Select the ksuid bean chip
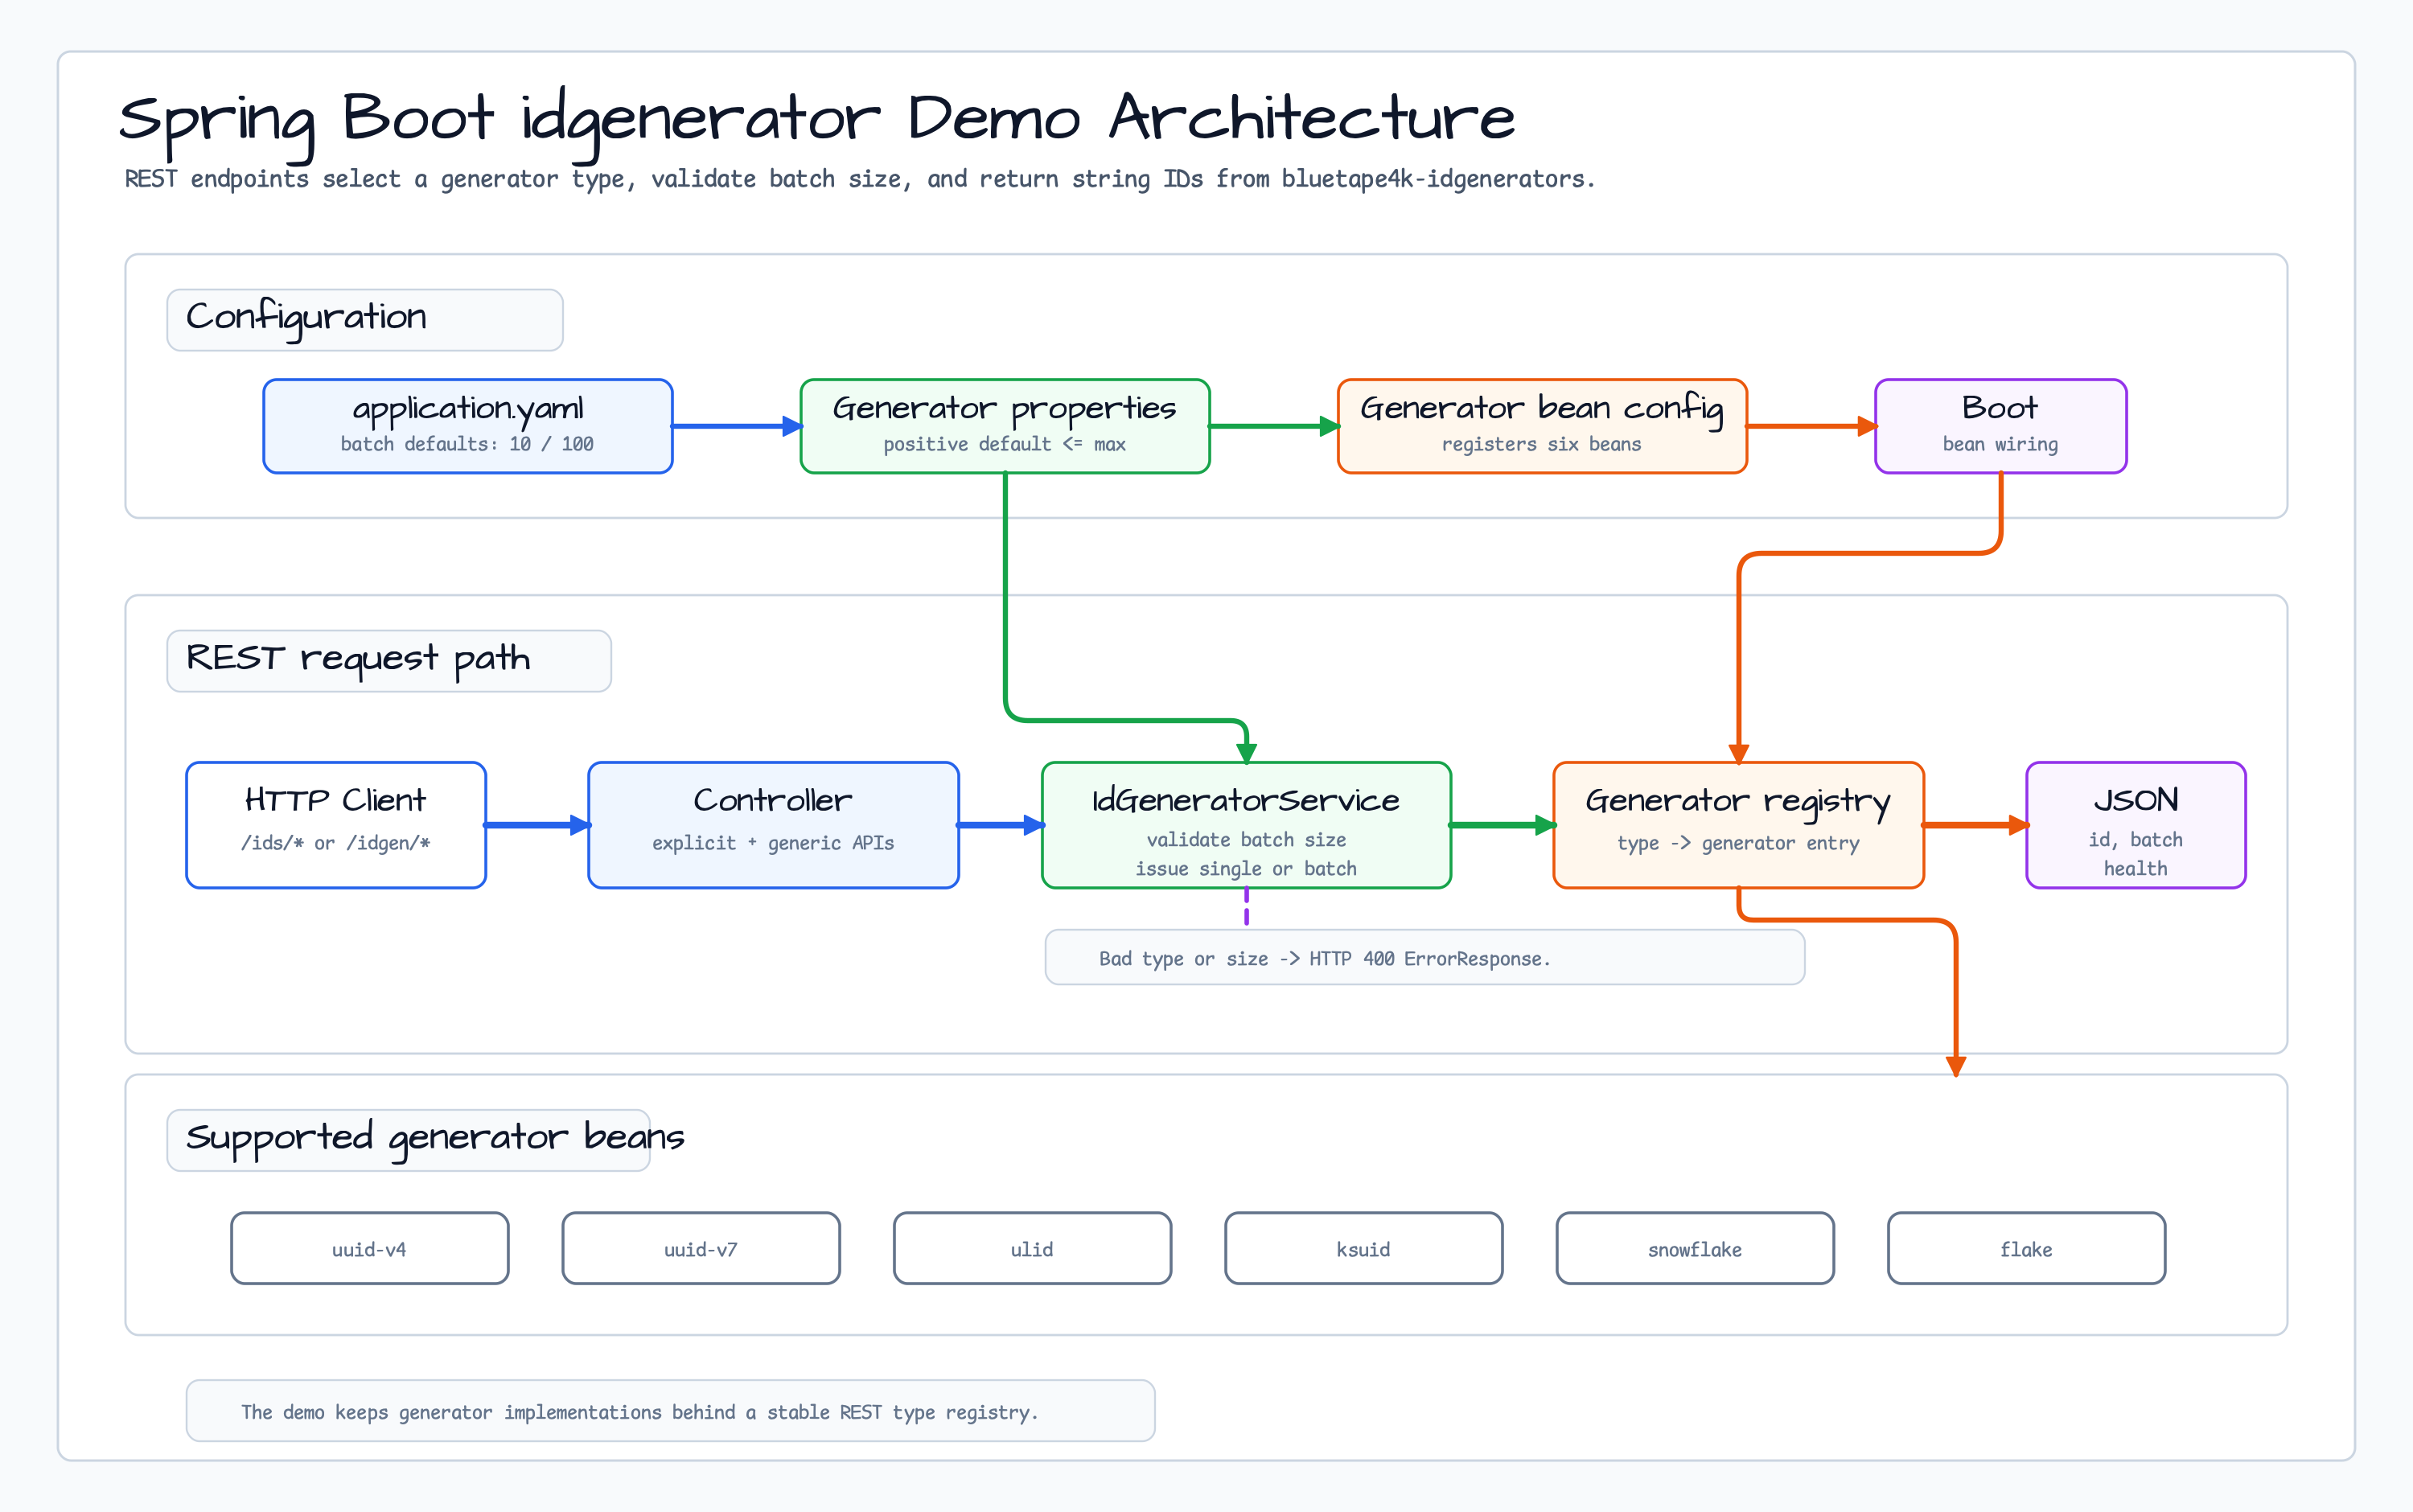This screenshot has width=2413, height=1512. [1364, 1248]
